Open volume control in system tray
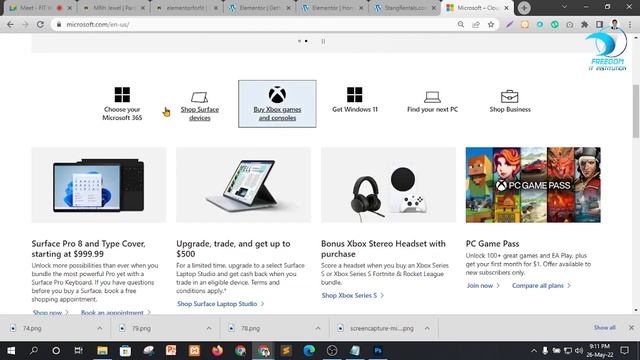The height and width of the screenshot is (360, 640). click(579, 350)
